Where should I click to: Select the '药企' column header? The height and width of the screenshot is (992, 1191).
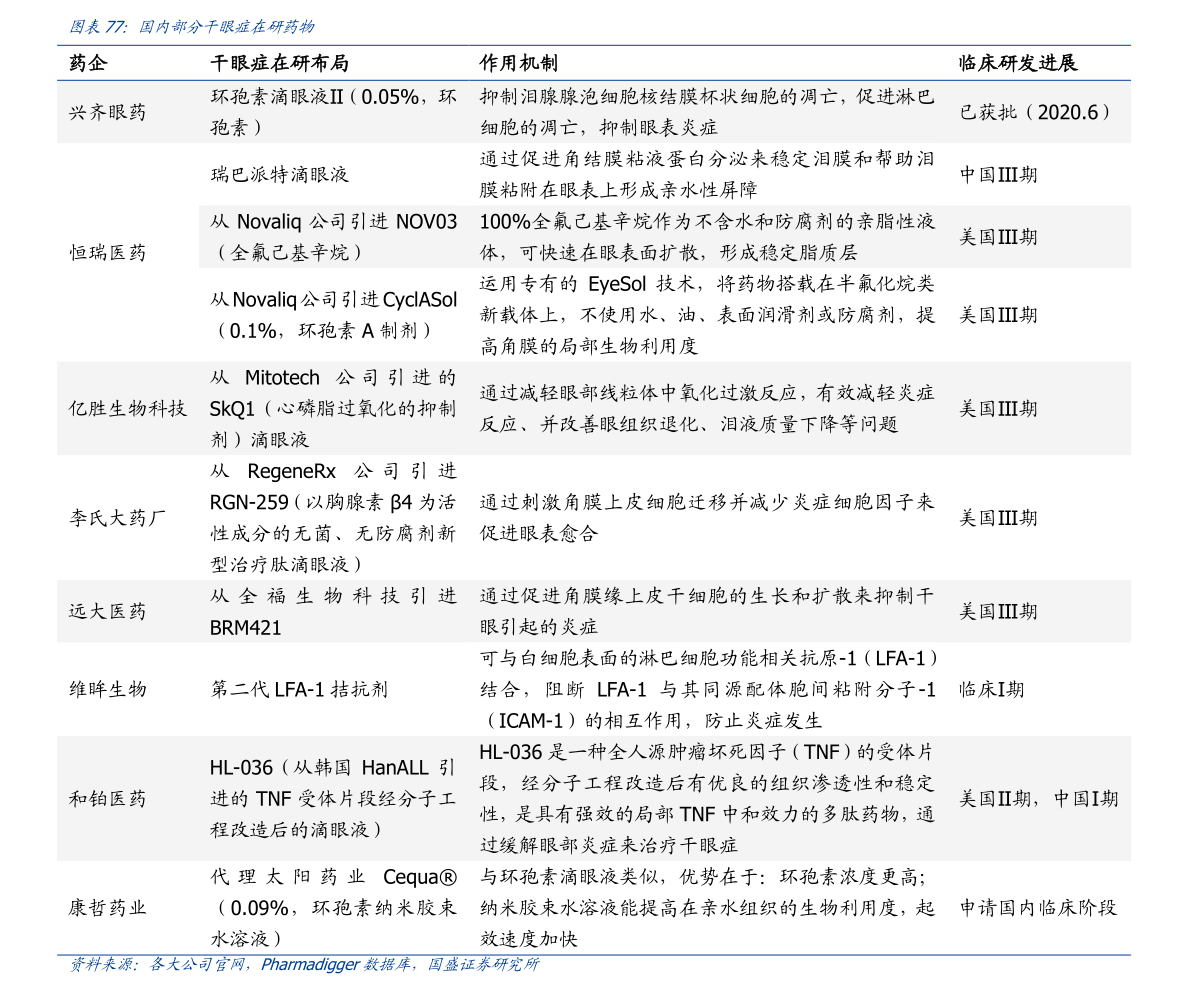pos(88,63)
